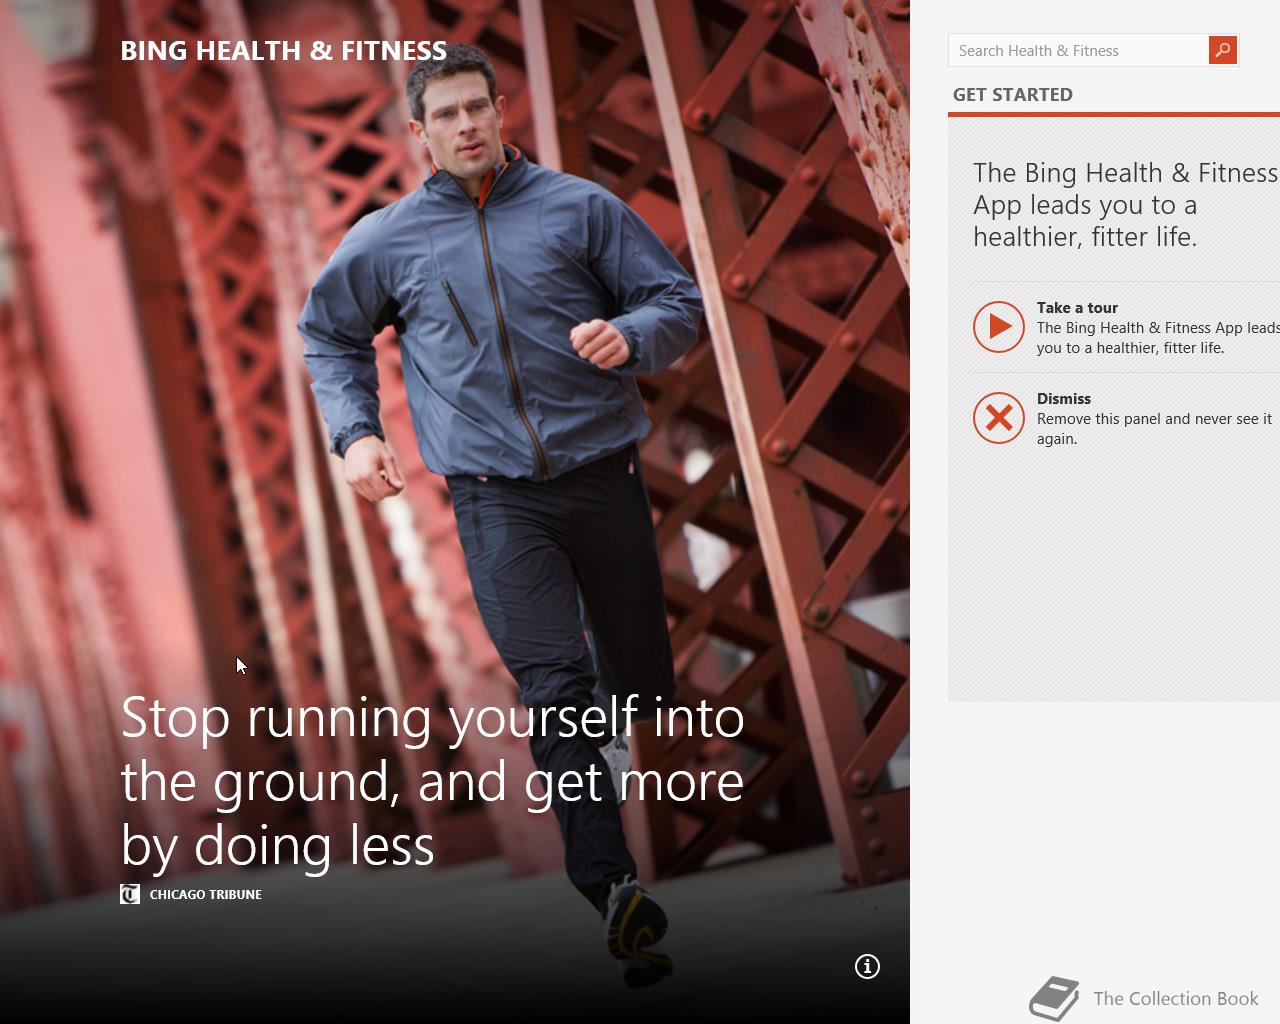Click the Take a tour play icon
The height and width of the screenshot is (1024, 1280).
[x=999, y=327]
